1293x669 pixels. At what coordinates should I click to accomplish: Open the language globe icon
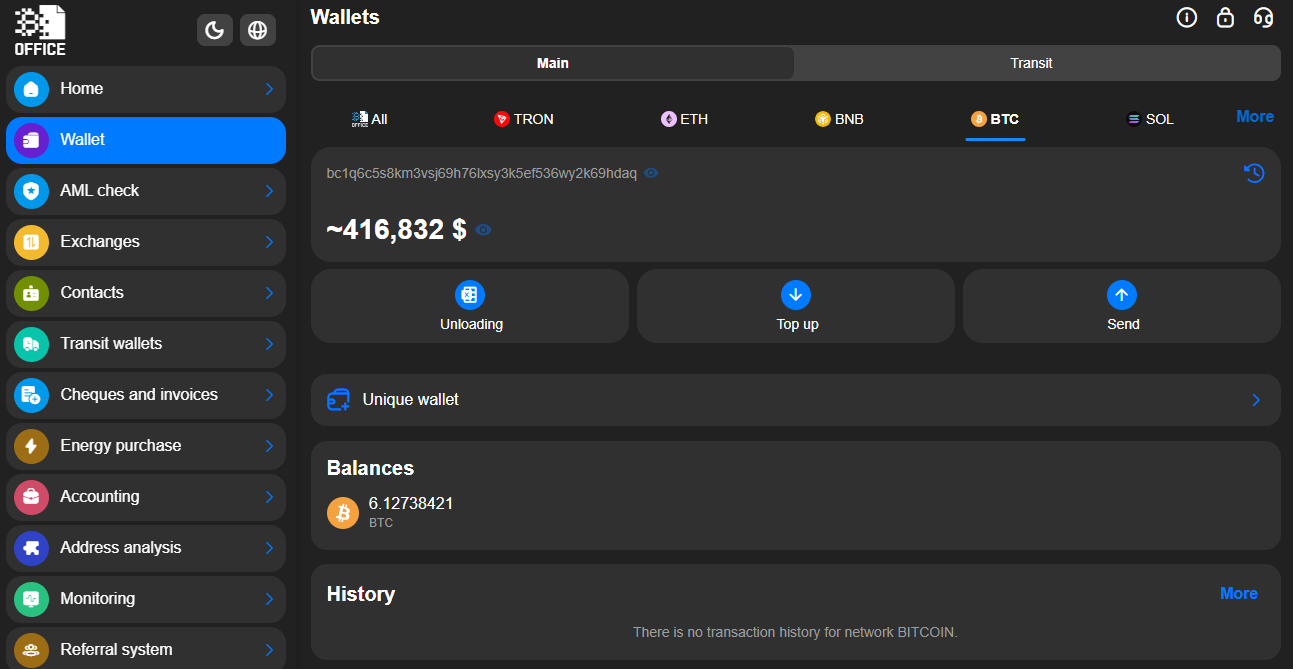point(257,30)
